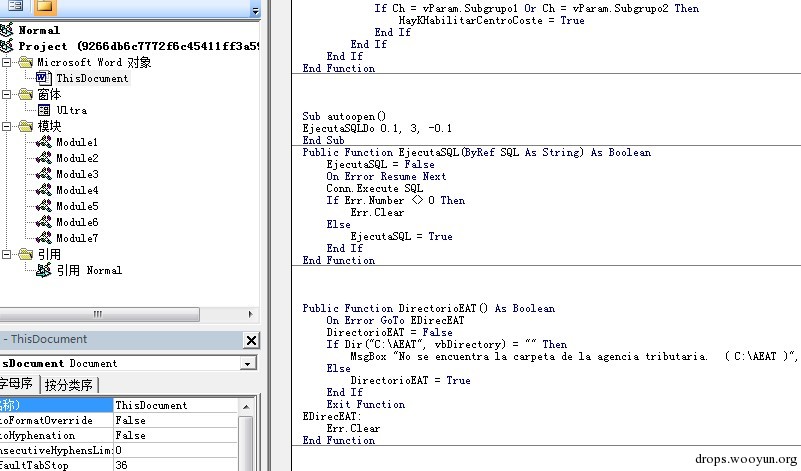Image resolution: width=801 pixels, height=471 pixels.
Task: Click the 'On Error GoTo EDirecEAT' line
Action: pos(395,320)
